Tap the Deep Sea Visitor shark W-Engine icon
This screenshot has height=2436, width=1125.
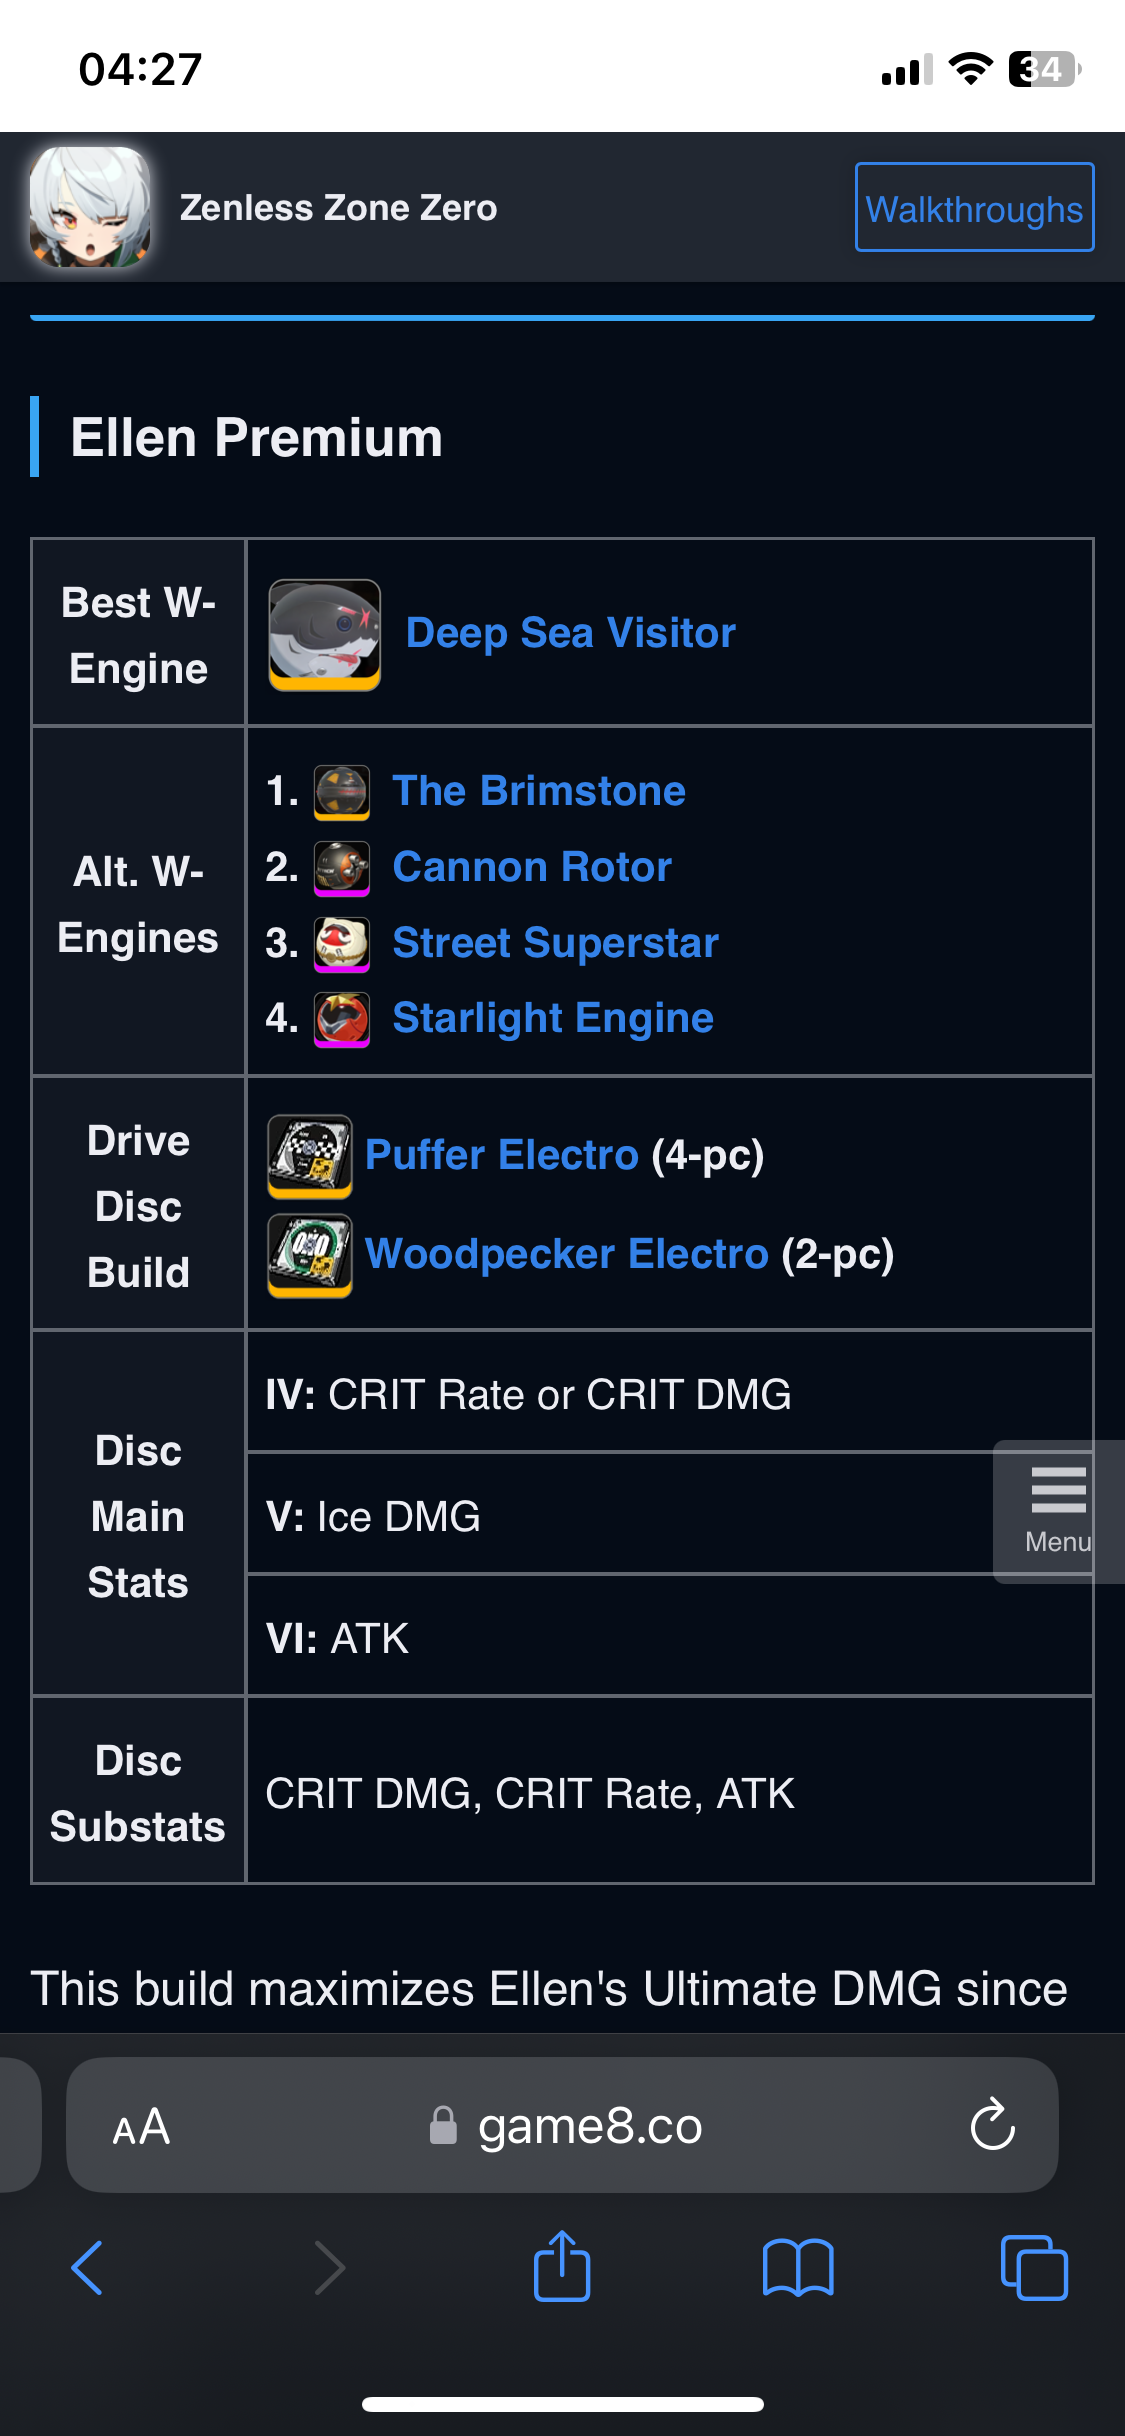tap(324, 633)
